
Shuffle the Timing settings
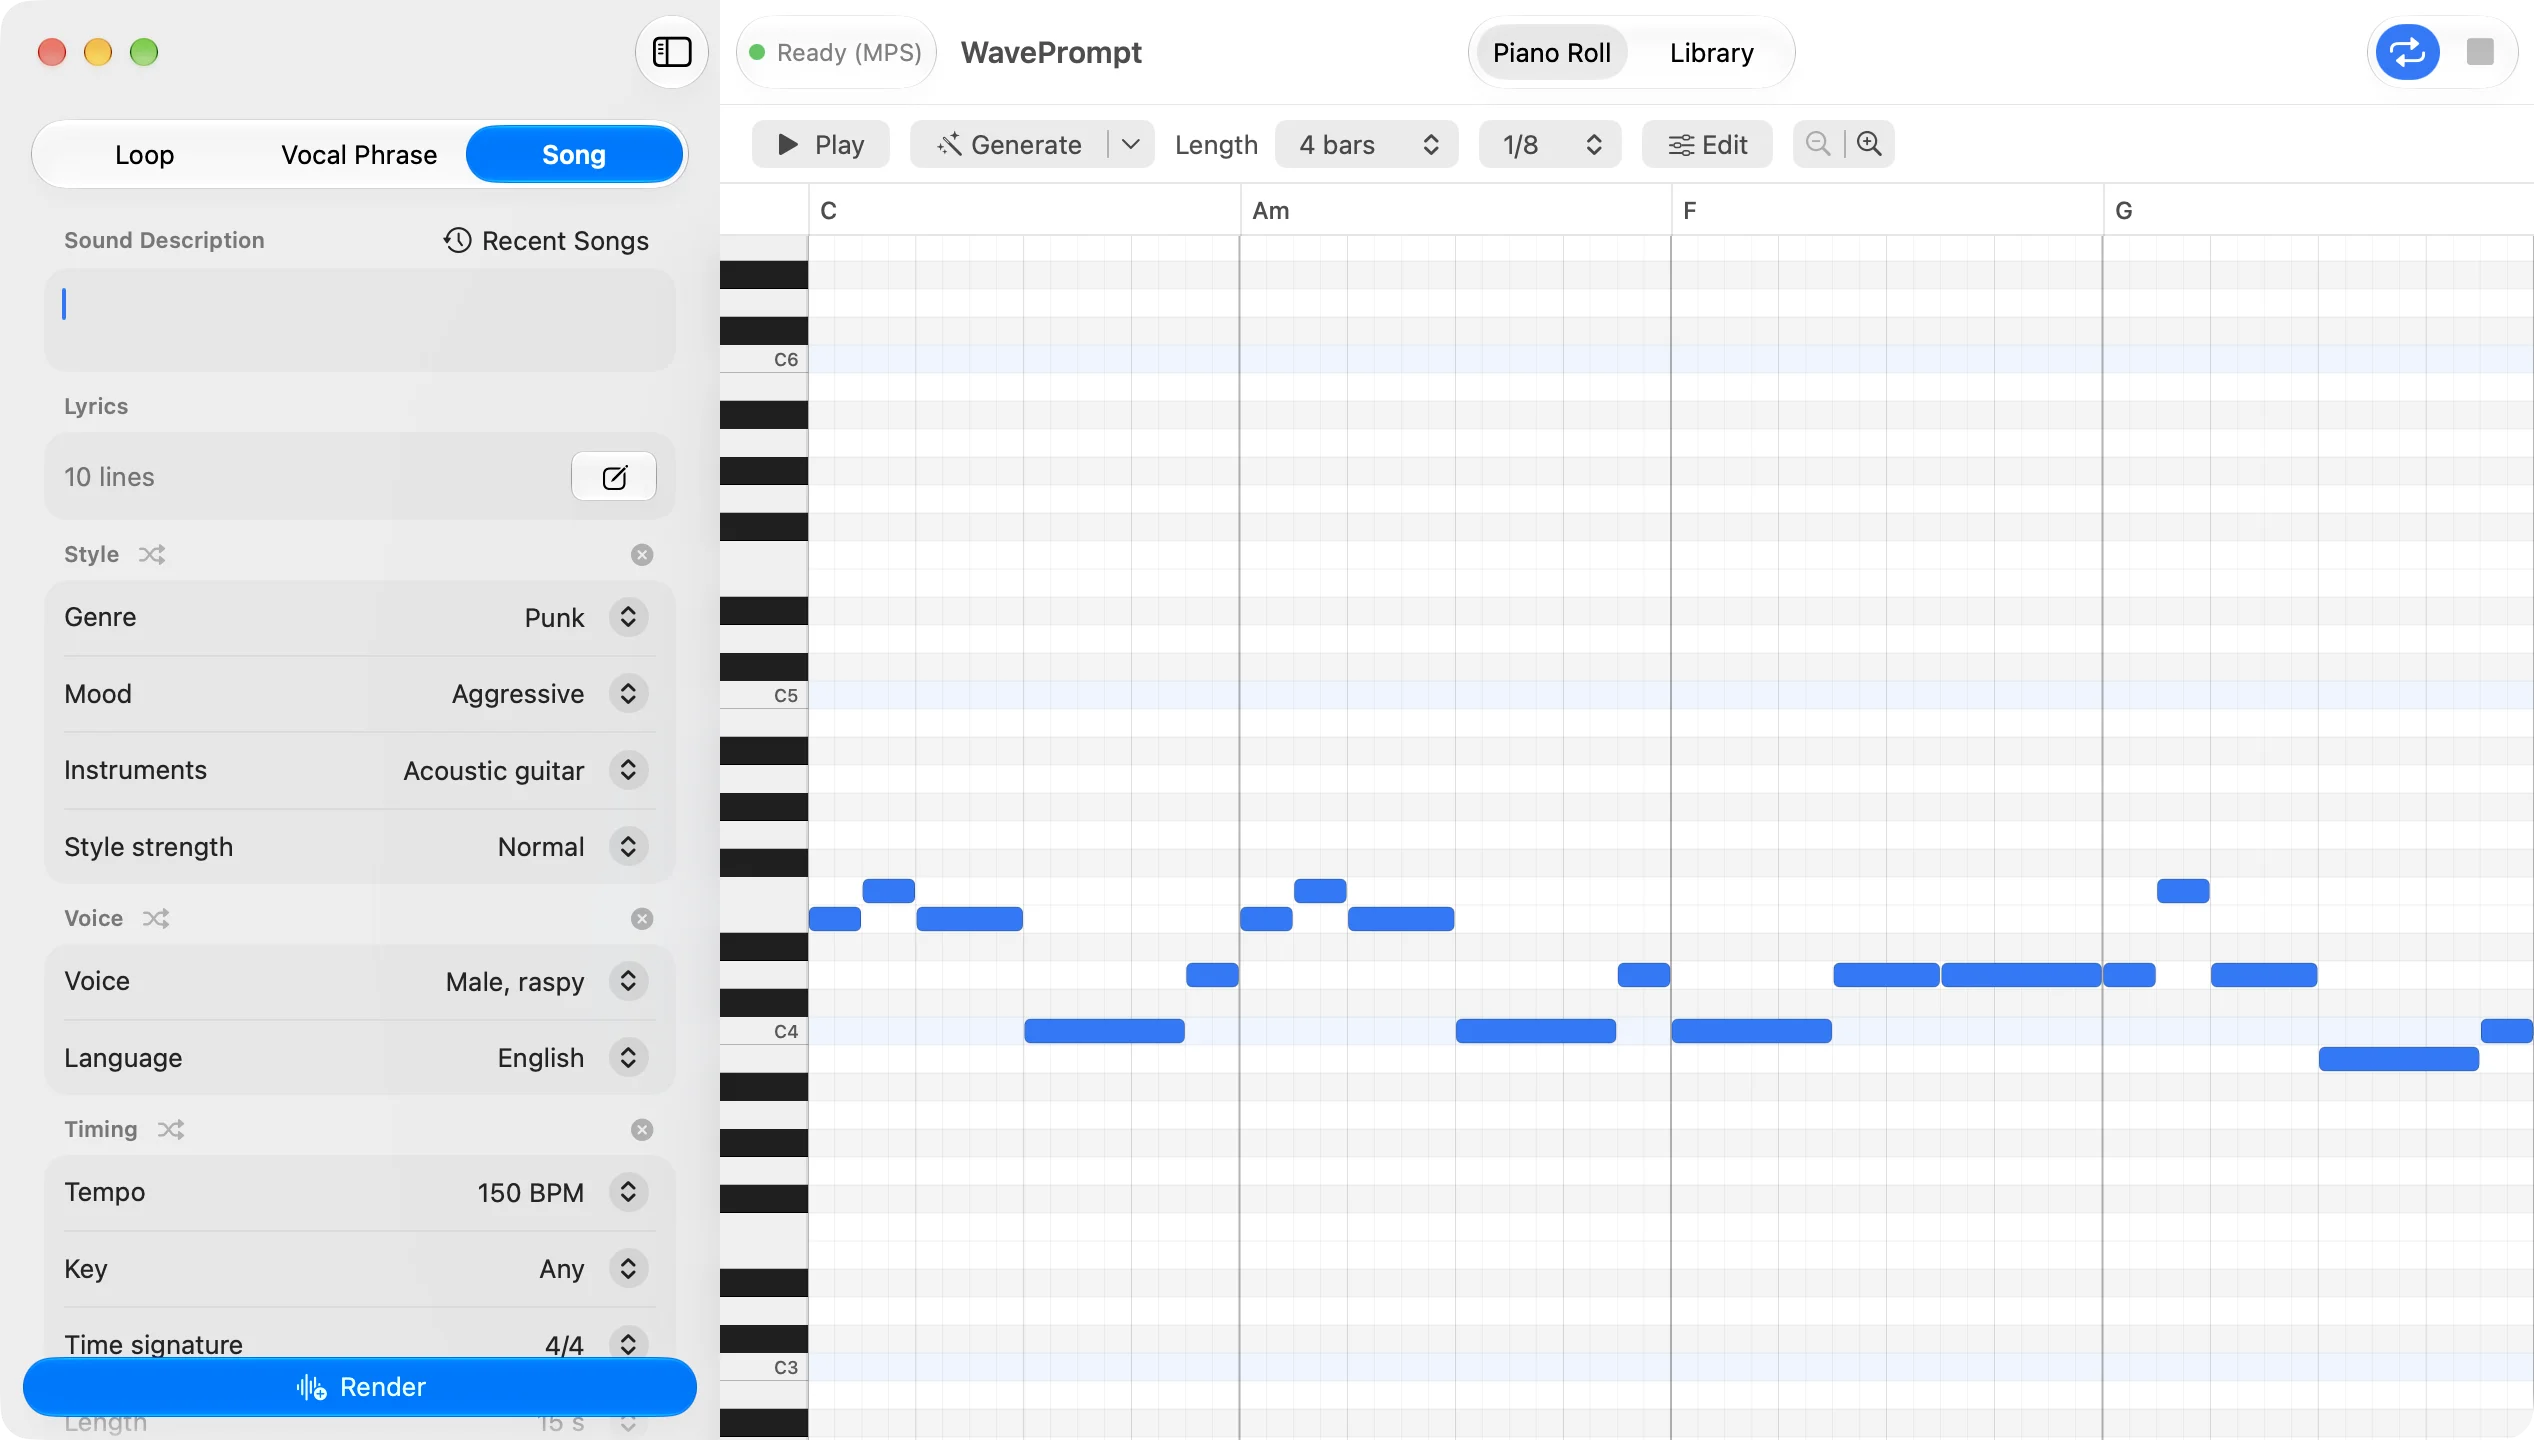pyautogui.click(x=171, y=1129)
